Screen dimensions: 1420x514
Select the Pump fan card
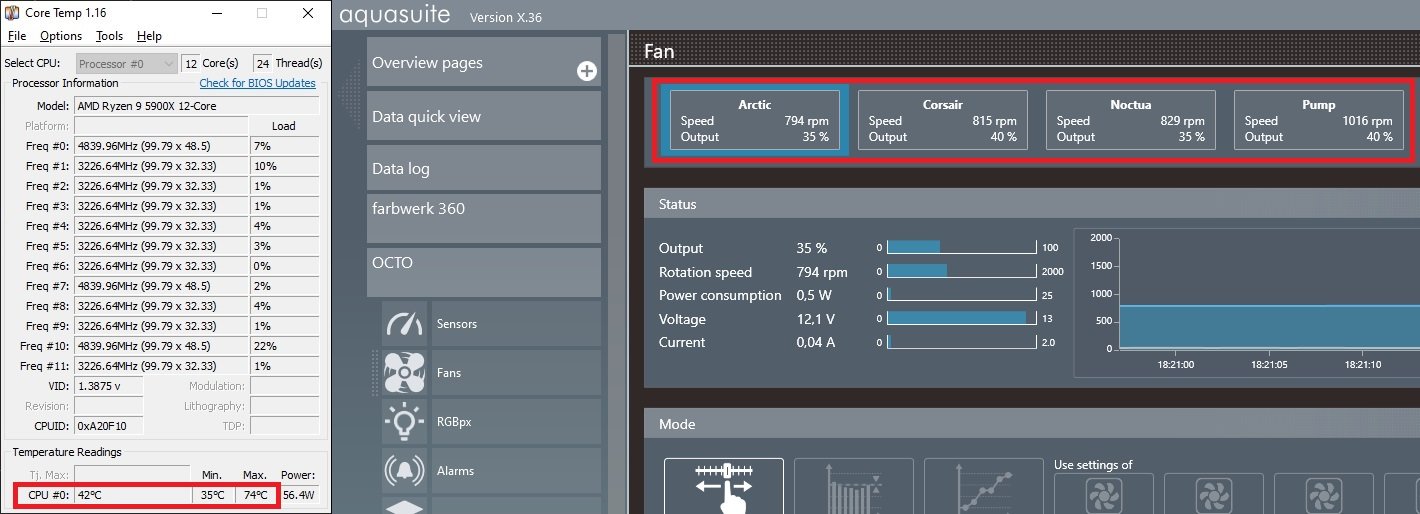click(x=1319, y=120)
